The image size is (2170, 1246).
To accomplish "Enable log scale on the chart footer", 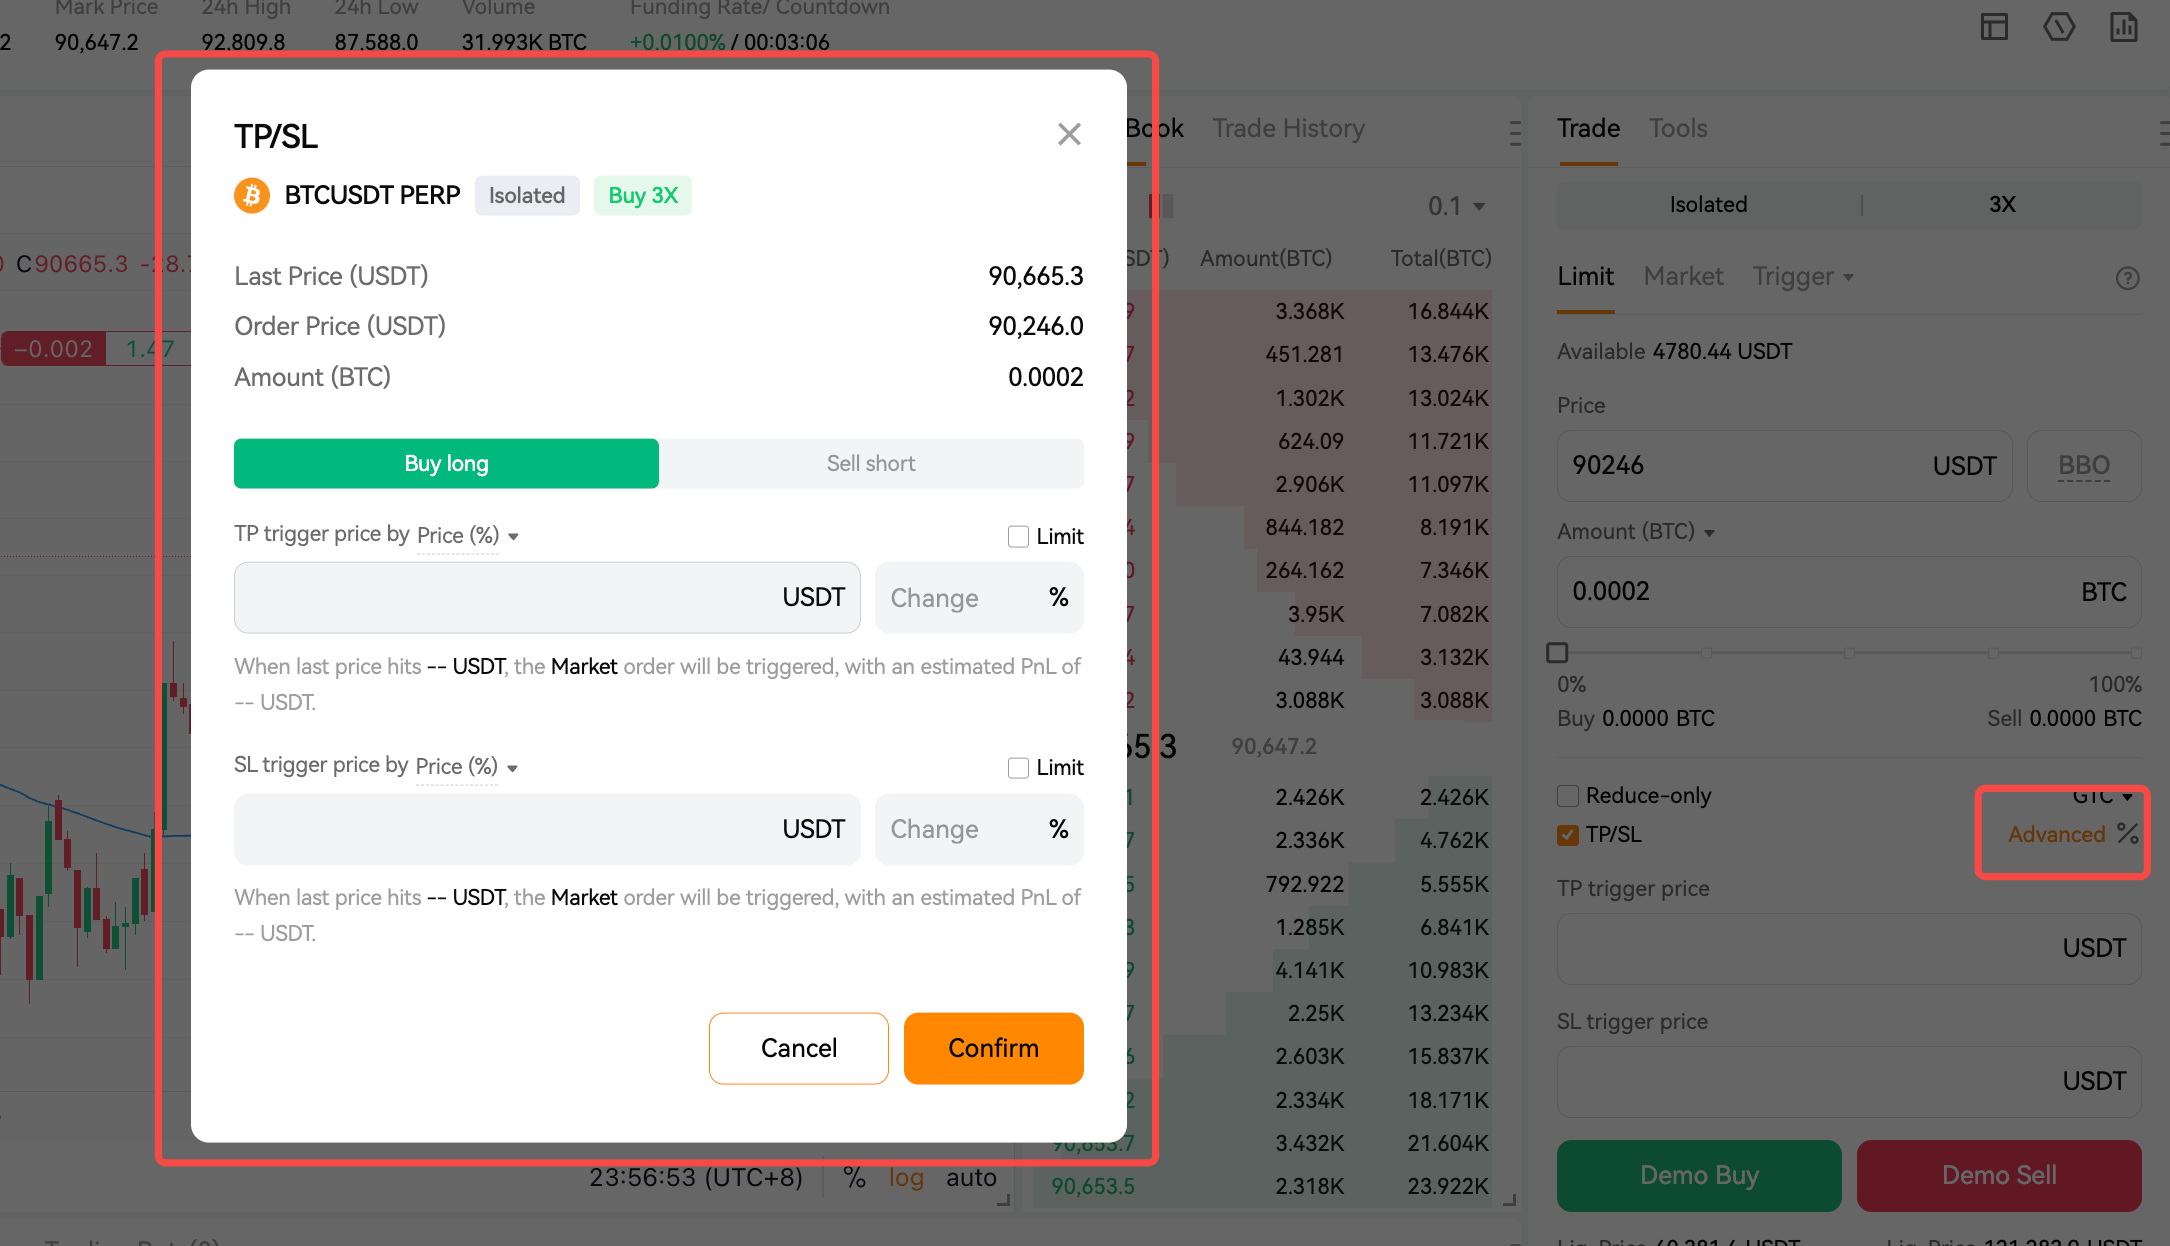I will click(906, 1177).
